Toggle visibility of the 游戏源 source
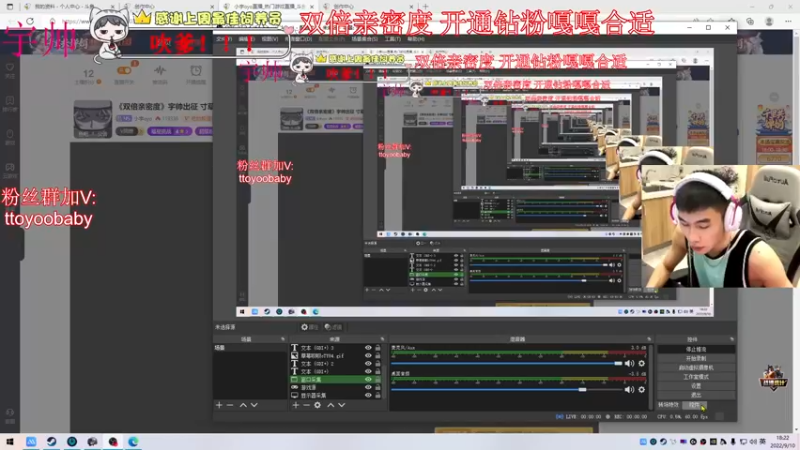 pyautogui.click(x=368, y=387)
